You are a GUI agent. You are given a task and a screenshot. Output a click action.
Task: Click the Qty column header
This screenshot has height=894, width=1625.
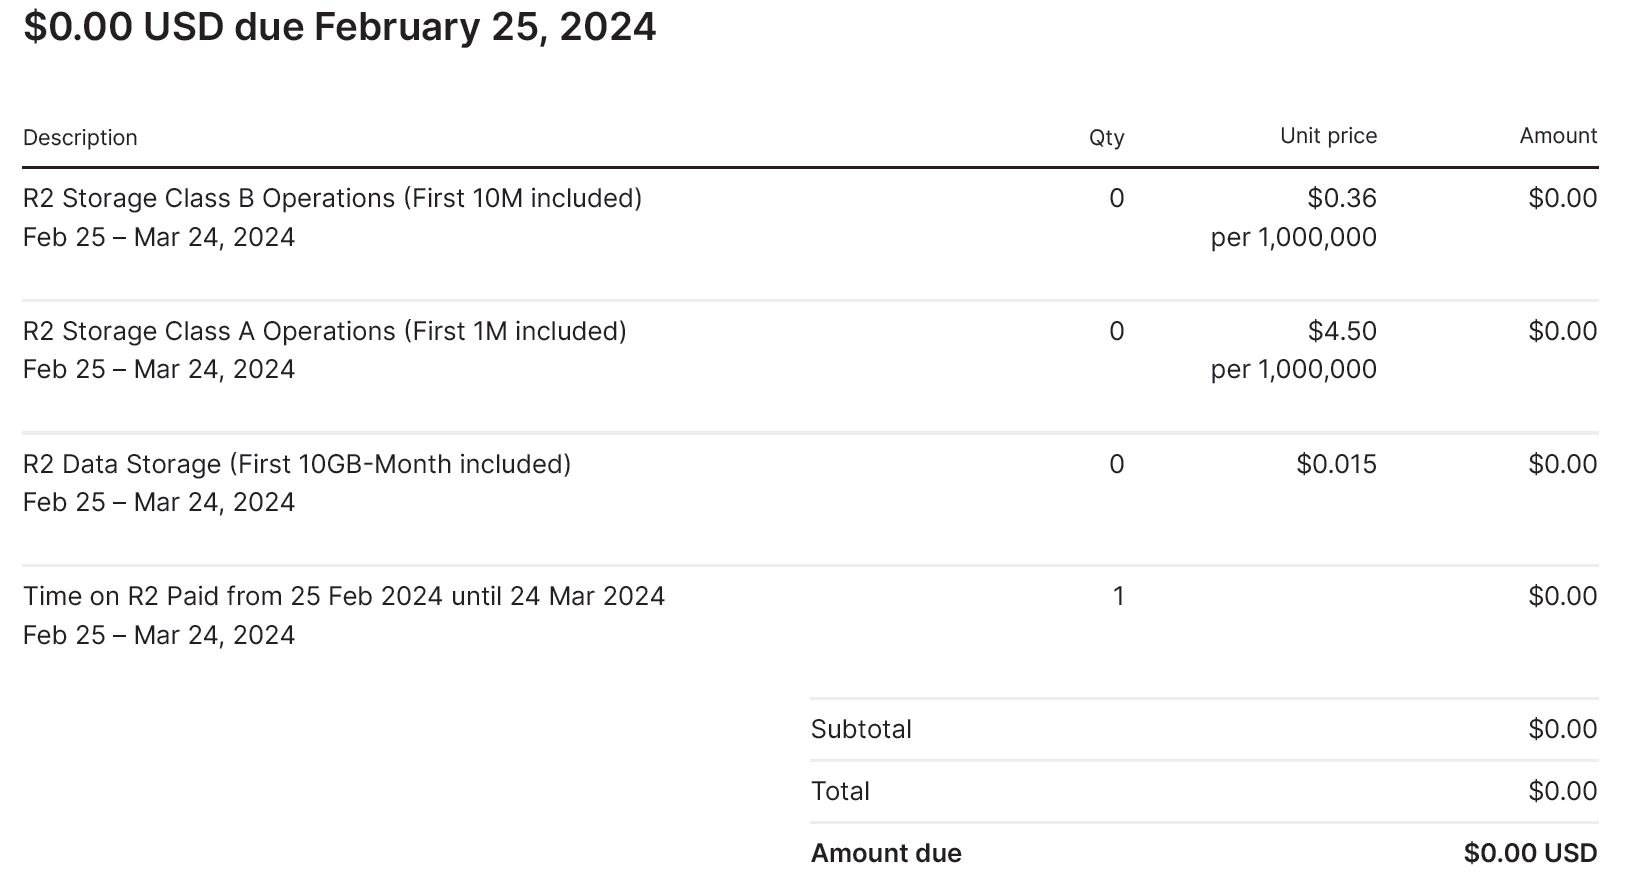(1106, 138)
